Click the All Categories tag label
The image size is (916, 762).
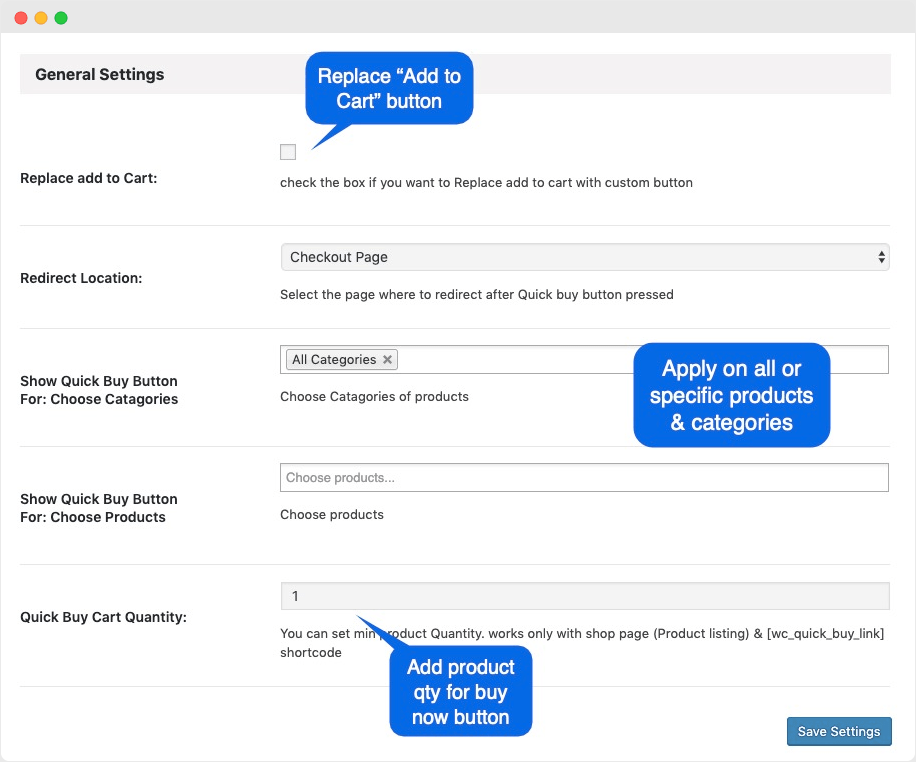pyautogui.click(x=334, y=360)
